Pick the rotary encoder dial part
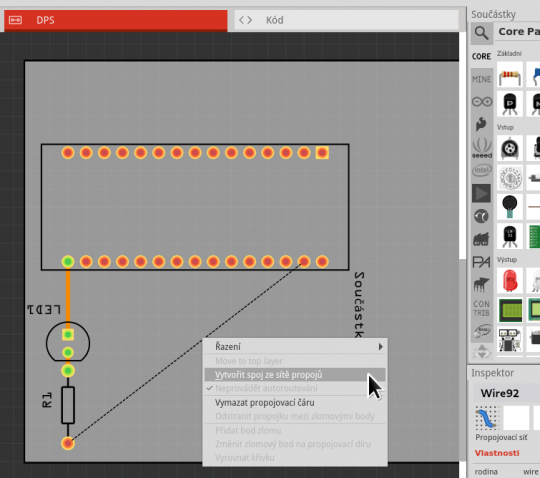This screenshot has height=478, width=540. click(510, 178)
